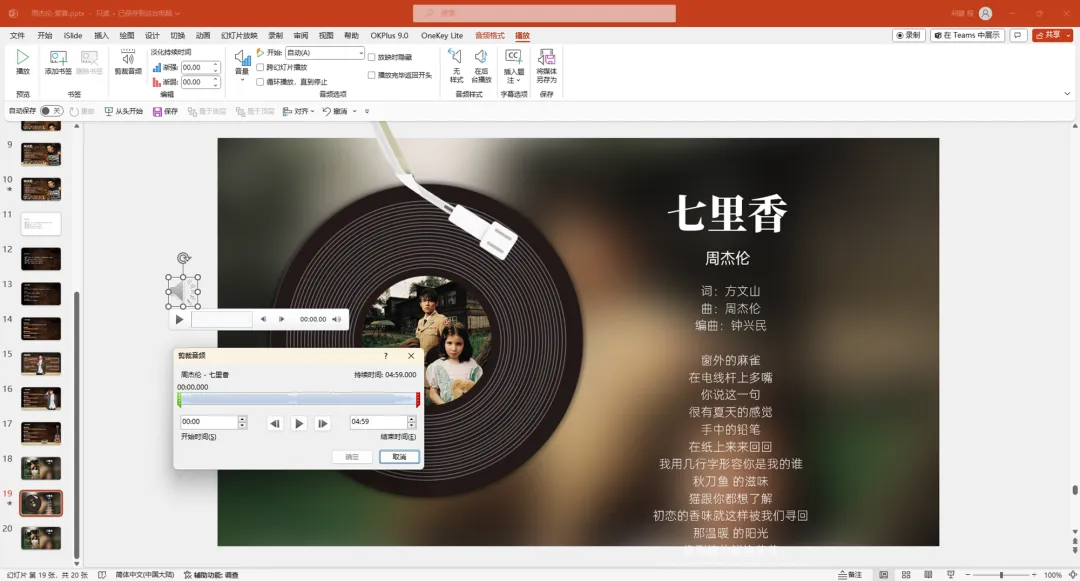Viewport: 1080px width, 581px height.
Task: Click the red end trim marker
Action: tap(418, 400)
